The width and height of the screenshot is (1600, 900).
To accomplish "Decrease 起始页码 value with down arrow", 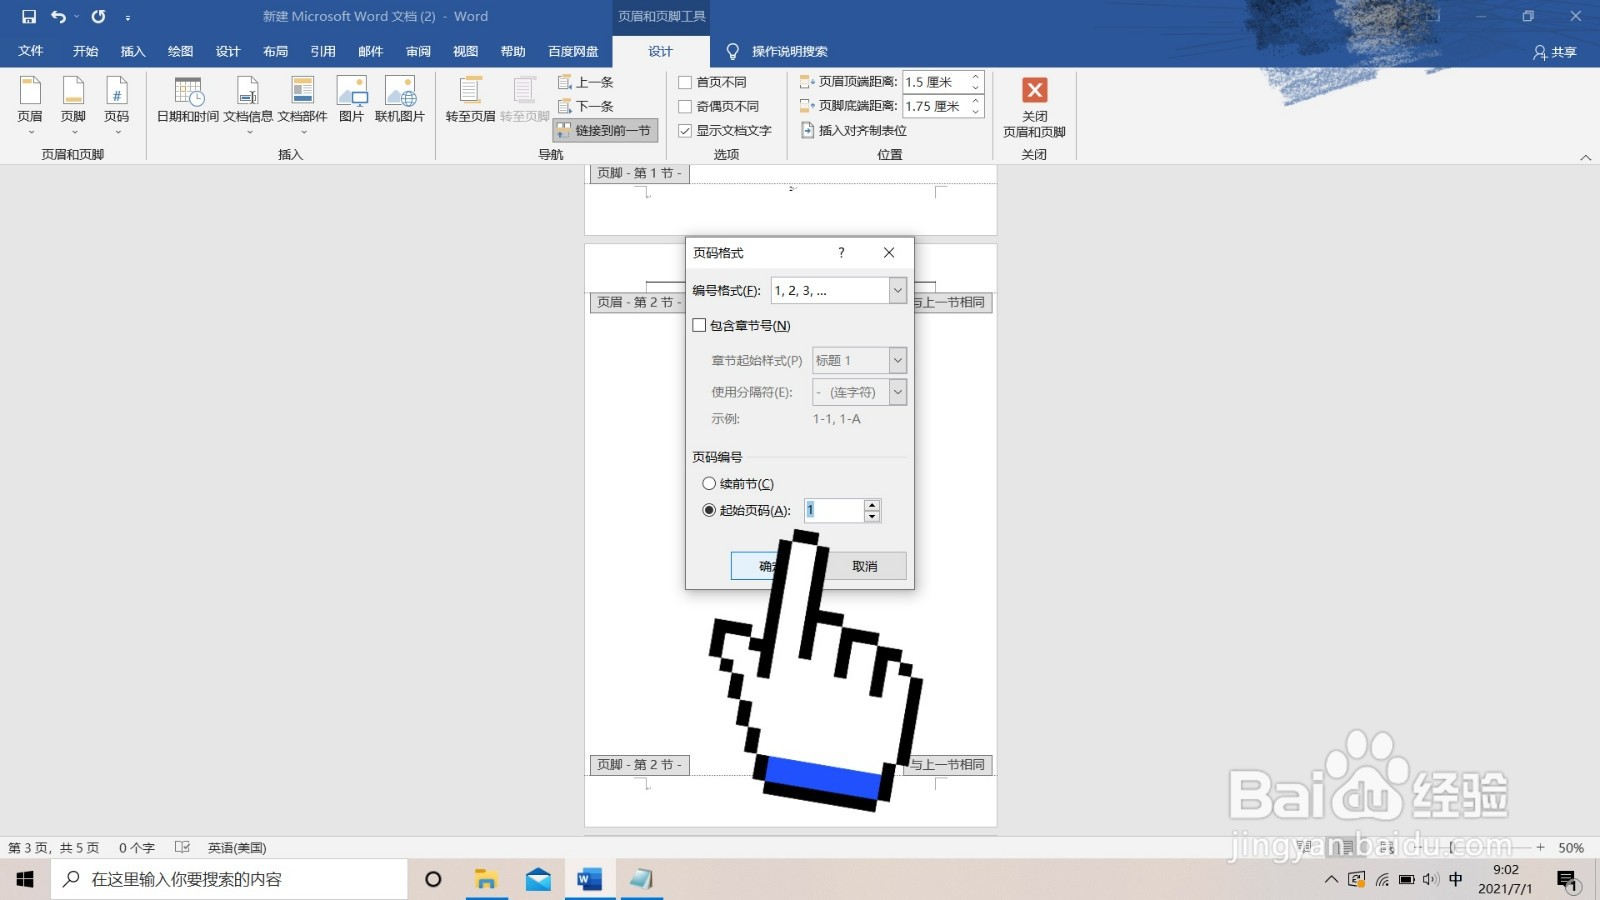I will click(872, 516).
